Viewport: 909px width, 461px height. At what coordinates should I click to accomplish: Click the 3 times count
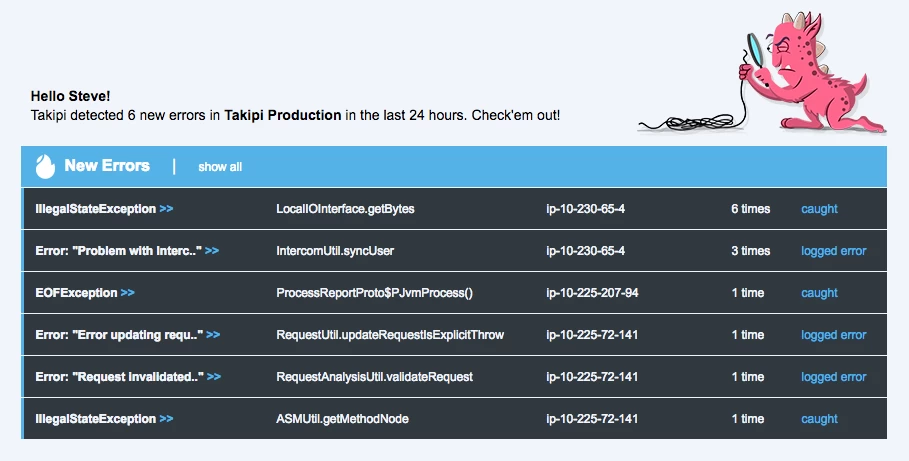(751, 251)
